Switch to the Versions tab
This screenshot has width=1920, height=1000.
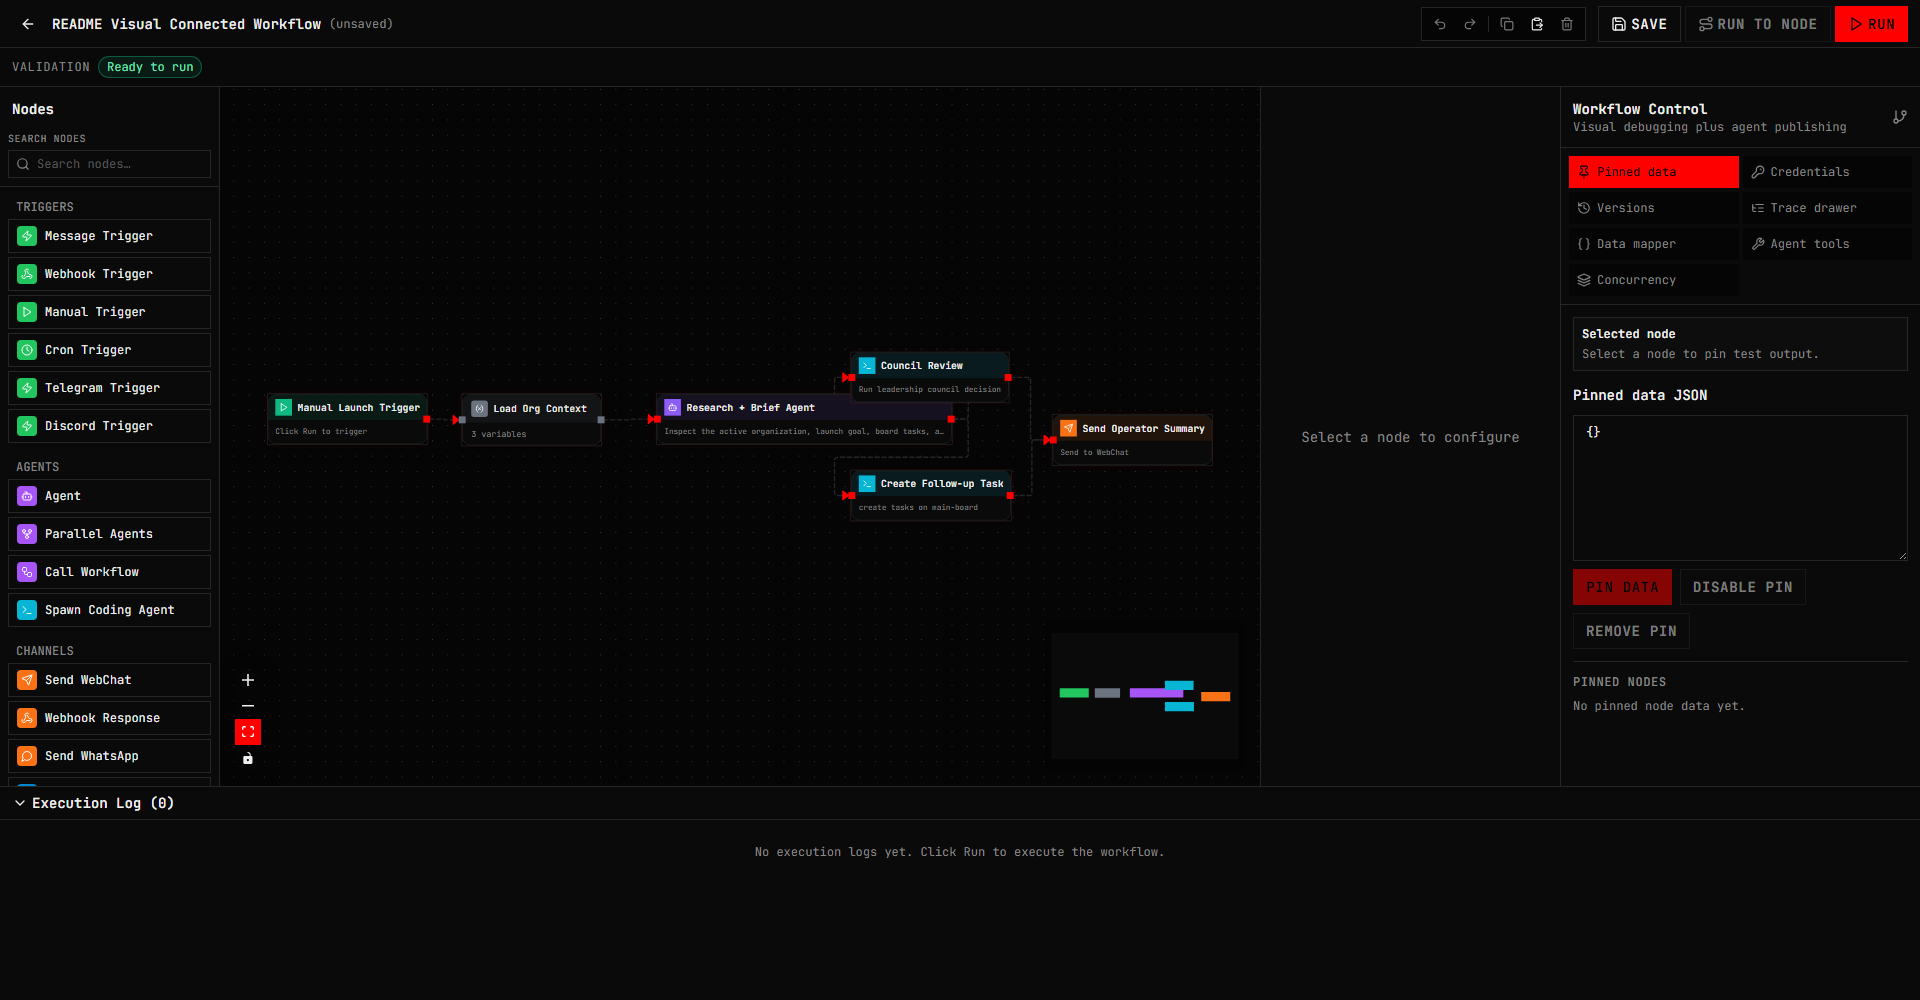coord(1654,208)
